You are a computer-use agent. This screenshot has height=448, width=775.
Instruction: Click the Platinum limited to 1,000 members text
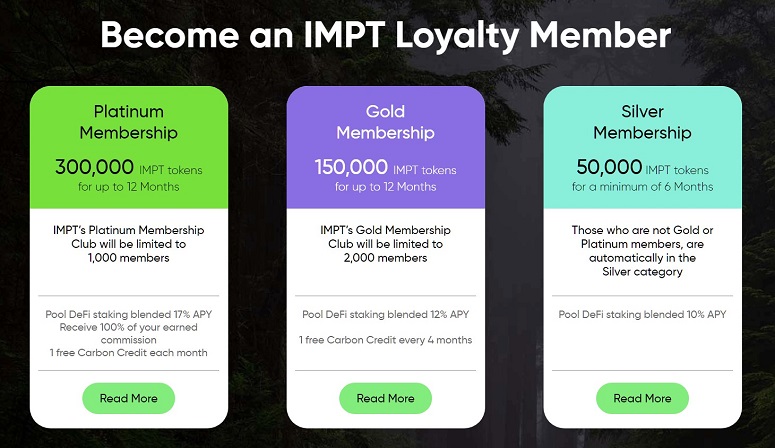pos(129,244)
